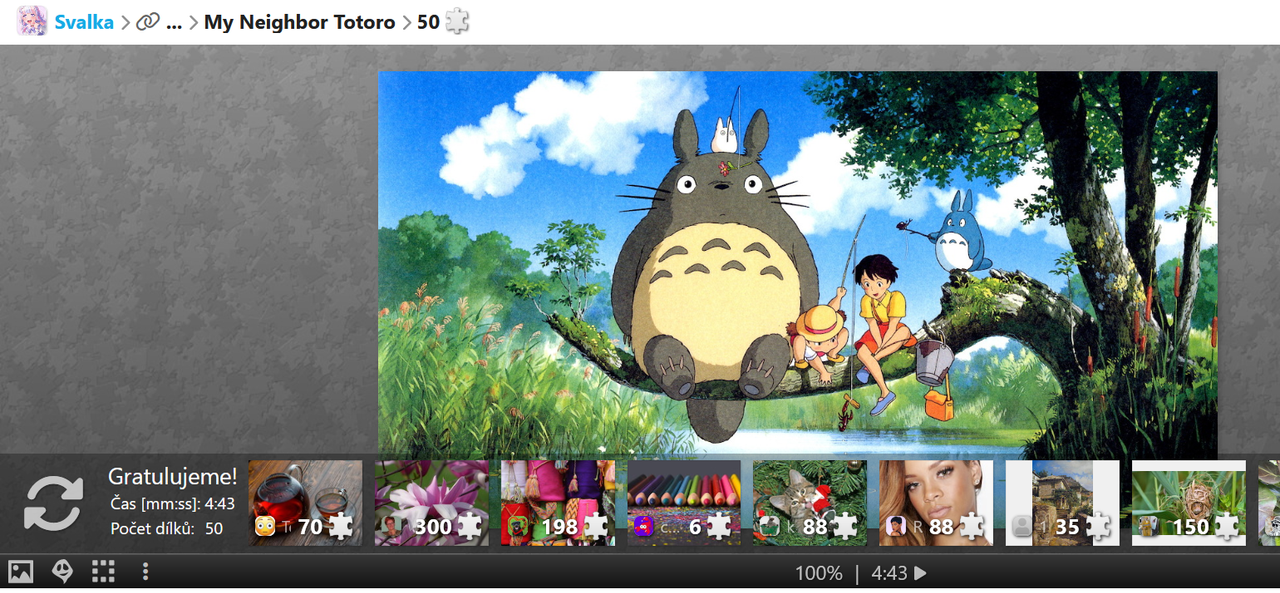Screen dimensions: 1280x593
Task: Click the user avatar on the 70-piece thumbnail
Action: pyautogui.click(x=265, y=526)
